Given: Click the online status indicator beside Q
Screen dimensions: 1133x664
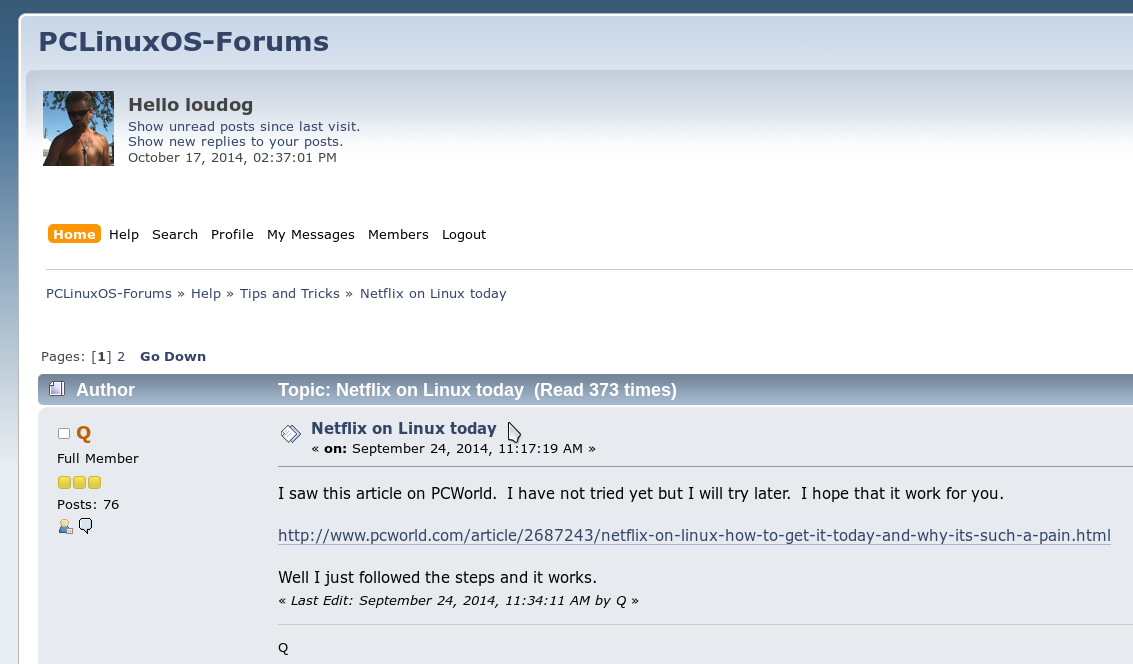Looking at the screenshot, I should [x=64, y=434].
